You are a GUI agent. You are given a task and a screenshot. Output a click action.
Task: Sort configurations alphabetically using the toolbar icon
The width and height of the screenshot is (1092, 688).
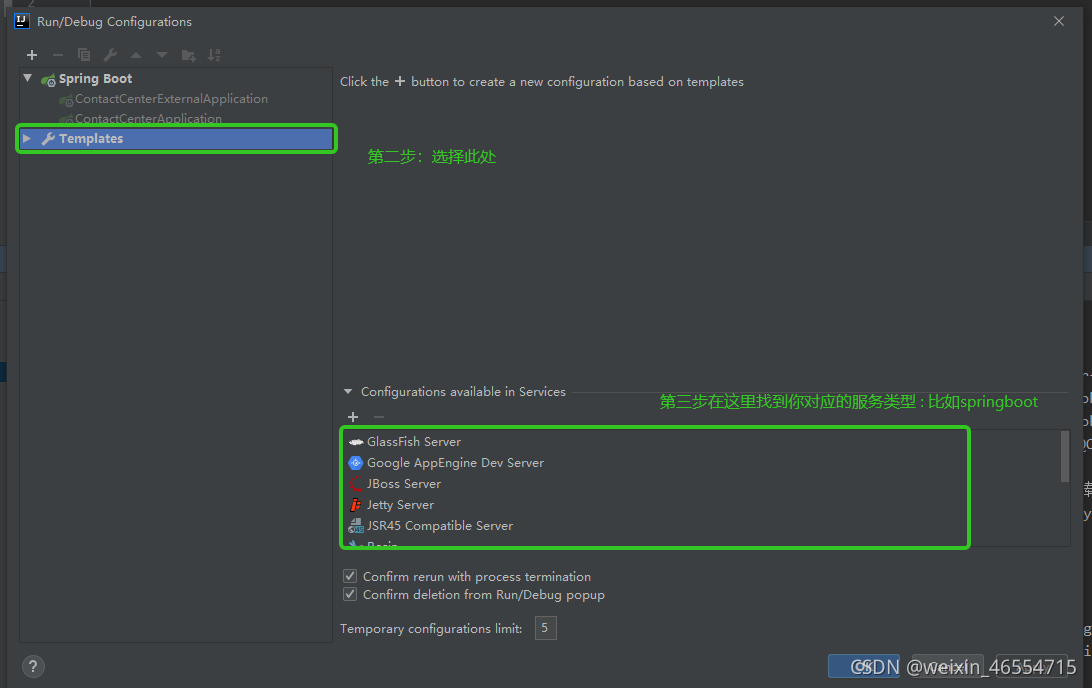[214, 55]
